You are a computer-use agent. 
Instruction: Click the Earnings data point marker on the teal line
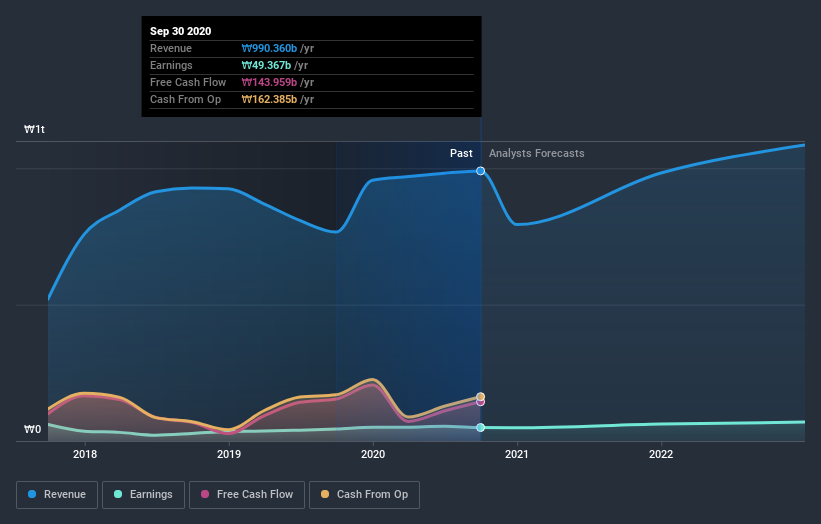click(x=480, y=428)
